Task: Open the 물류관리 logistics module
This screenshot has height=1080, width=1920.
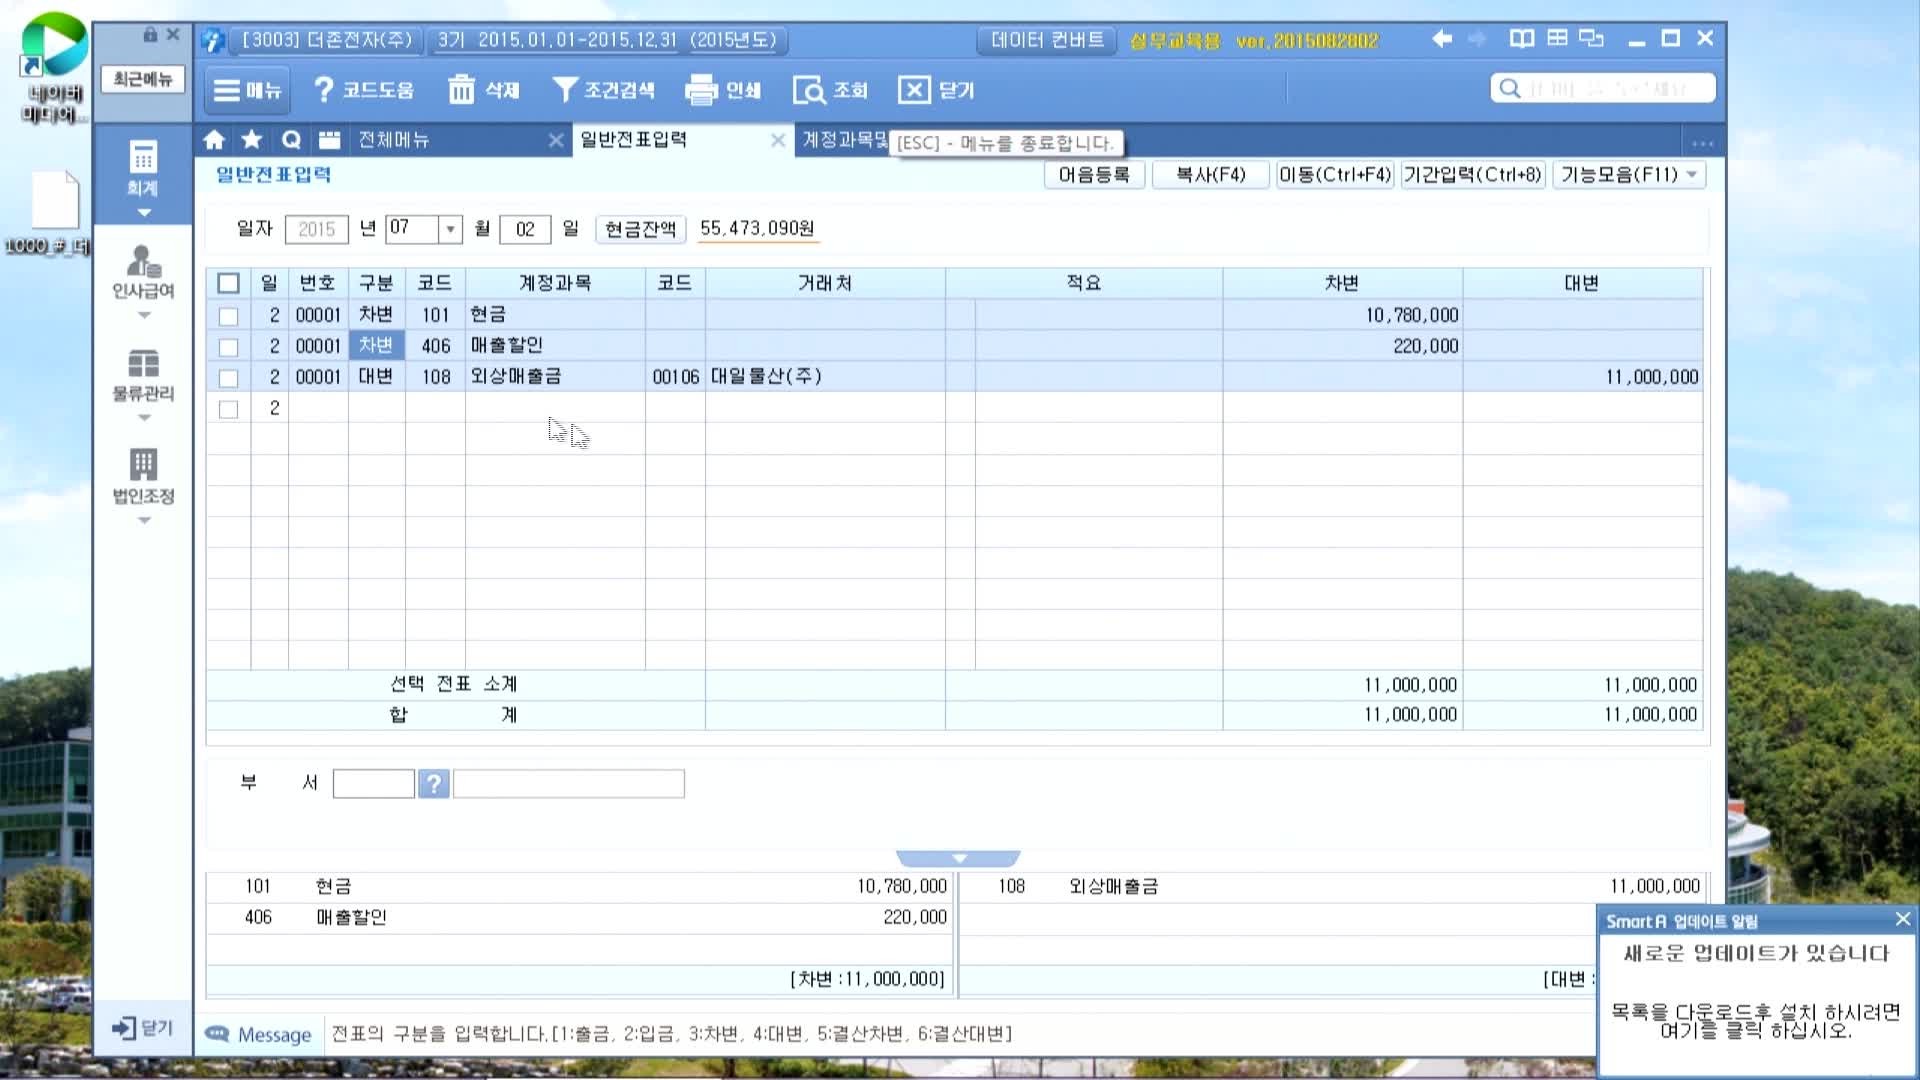Action: click(x=143, y=375)
